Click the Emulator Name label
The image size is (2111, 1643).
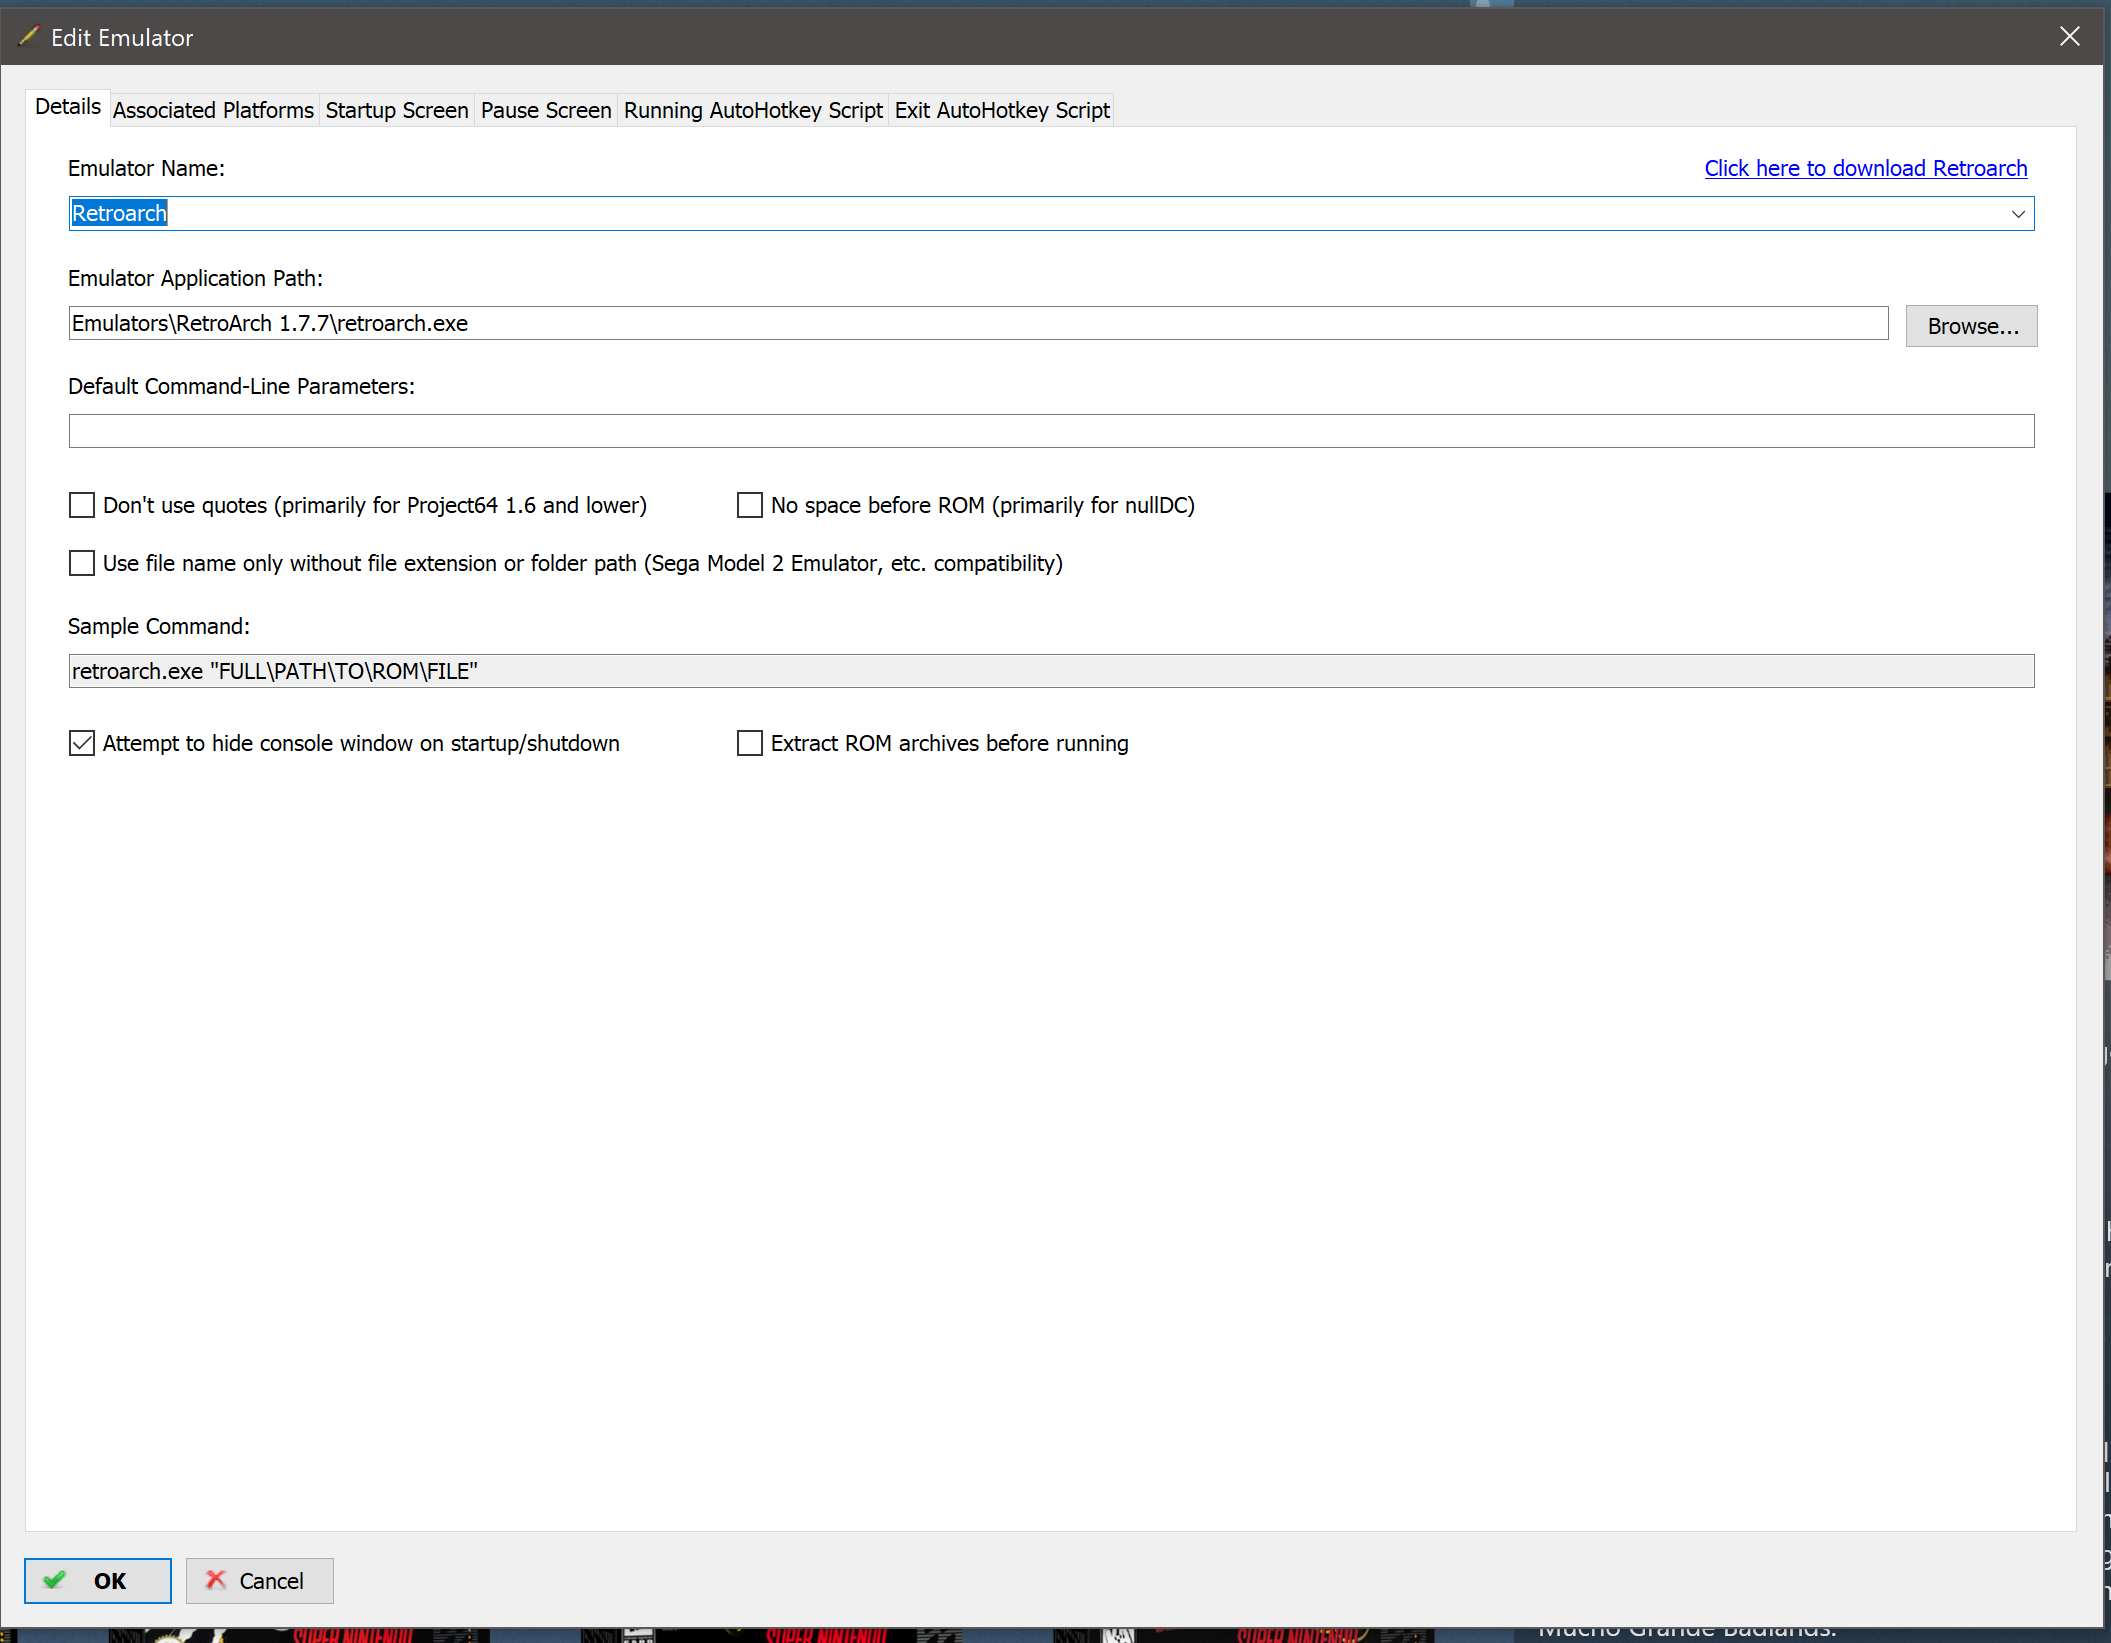pos(146,168)
